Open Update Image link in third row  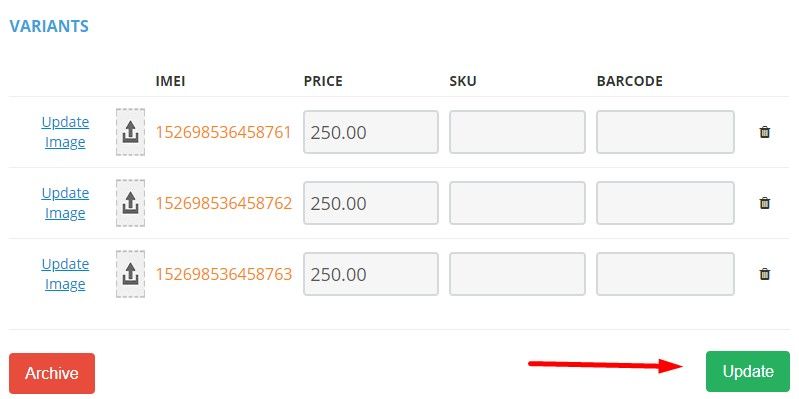coord(65,274)
